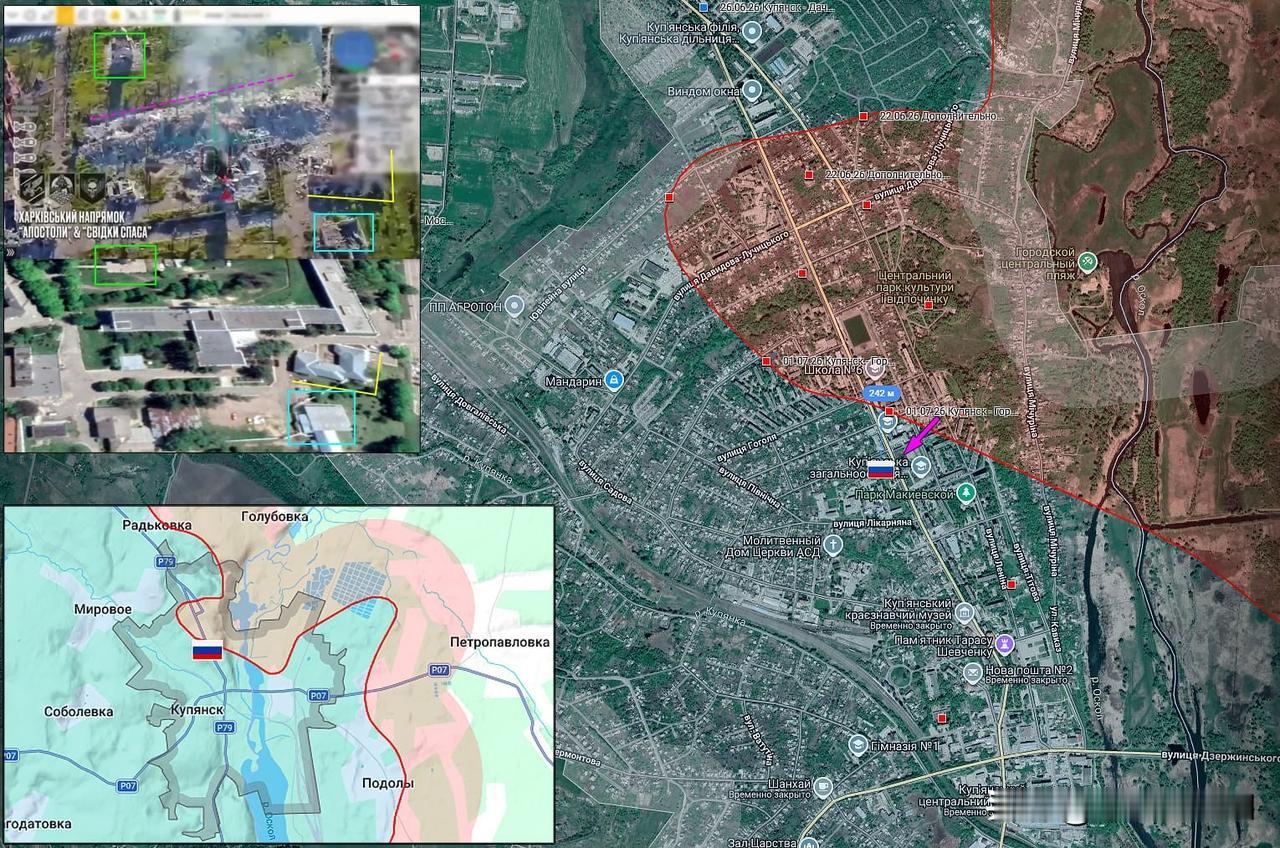The height and width of the screenshot is (848, 1280).
Task: Select the Куп'янська загальноосвітня school graduation-cap icon
Action: tap(921, 465)
